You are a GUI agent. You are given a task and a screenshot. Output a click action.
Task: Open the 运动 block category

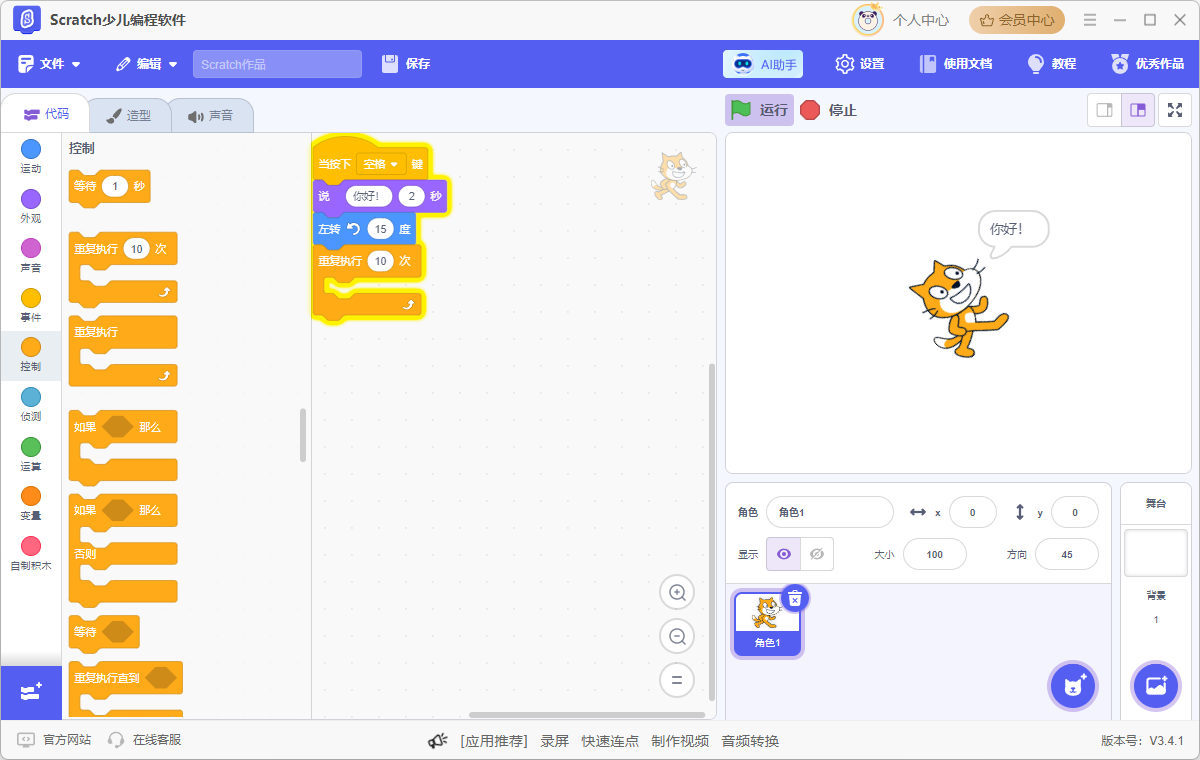pyautogui.click(x=31, y=157)
